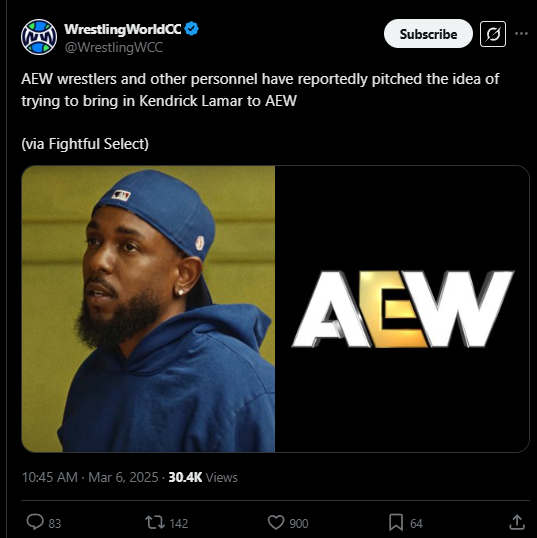Open the reply comment icon

tap(35, 523)
